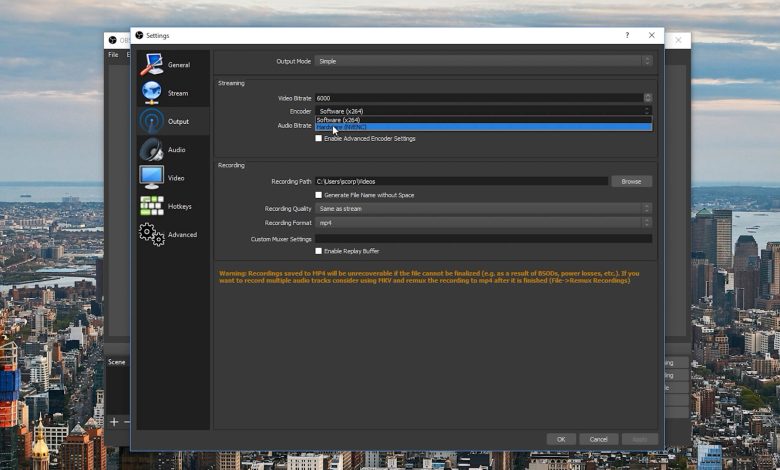Toggle Enable Replay Buffer checkbox
This screenshot has height=470, width=780.
319,251
